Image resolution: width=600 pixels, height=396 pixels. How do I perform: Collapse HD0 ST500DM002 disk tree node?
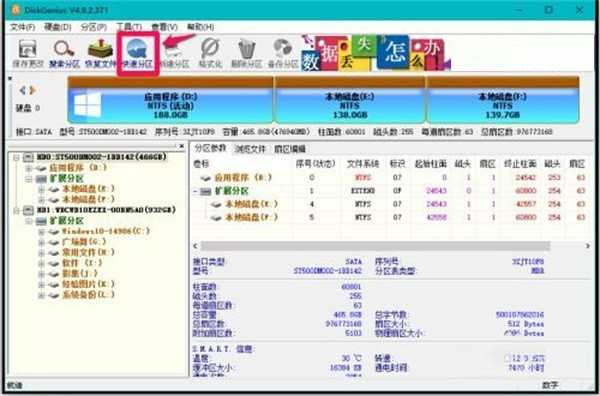click(x=16, y=157)
